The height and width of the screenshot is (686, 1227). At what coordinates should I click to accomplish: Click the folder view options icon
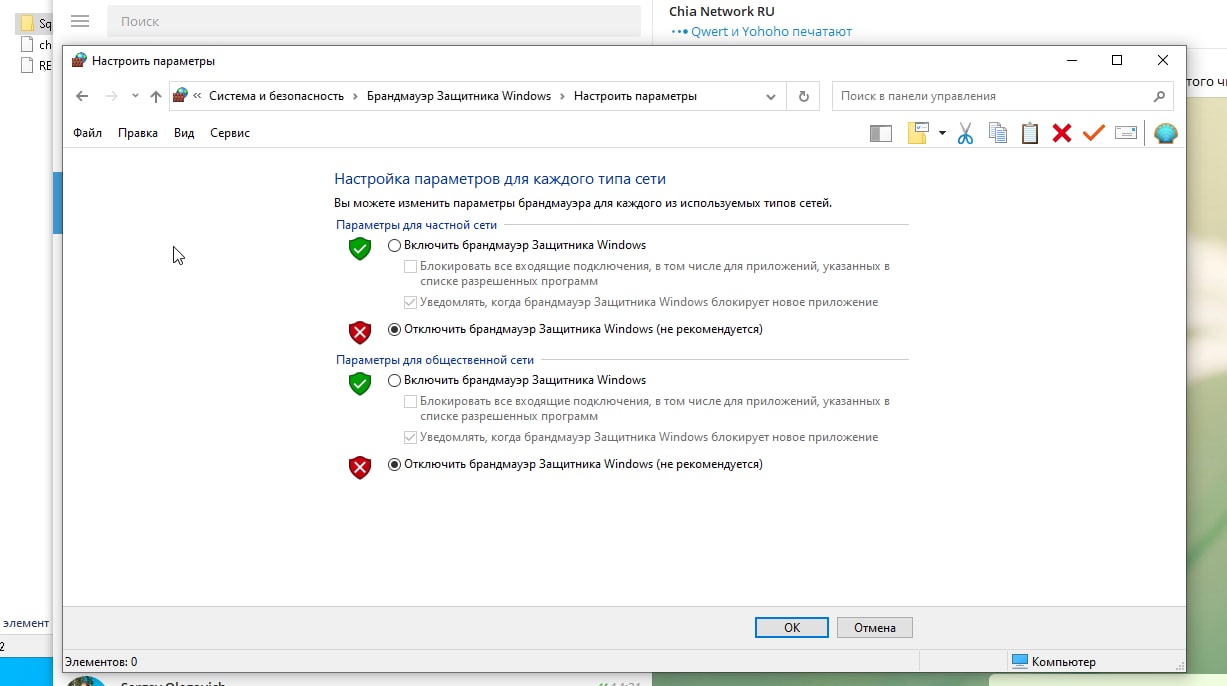click(918, 133)
